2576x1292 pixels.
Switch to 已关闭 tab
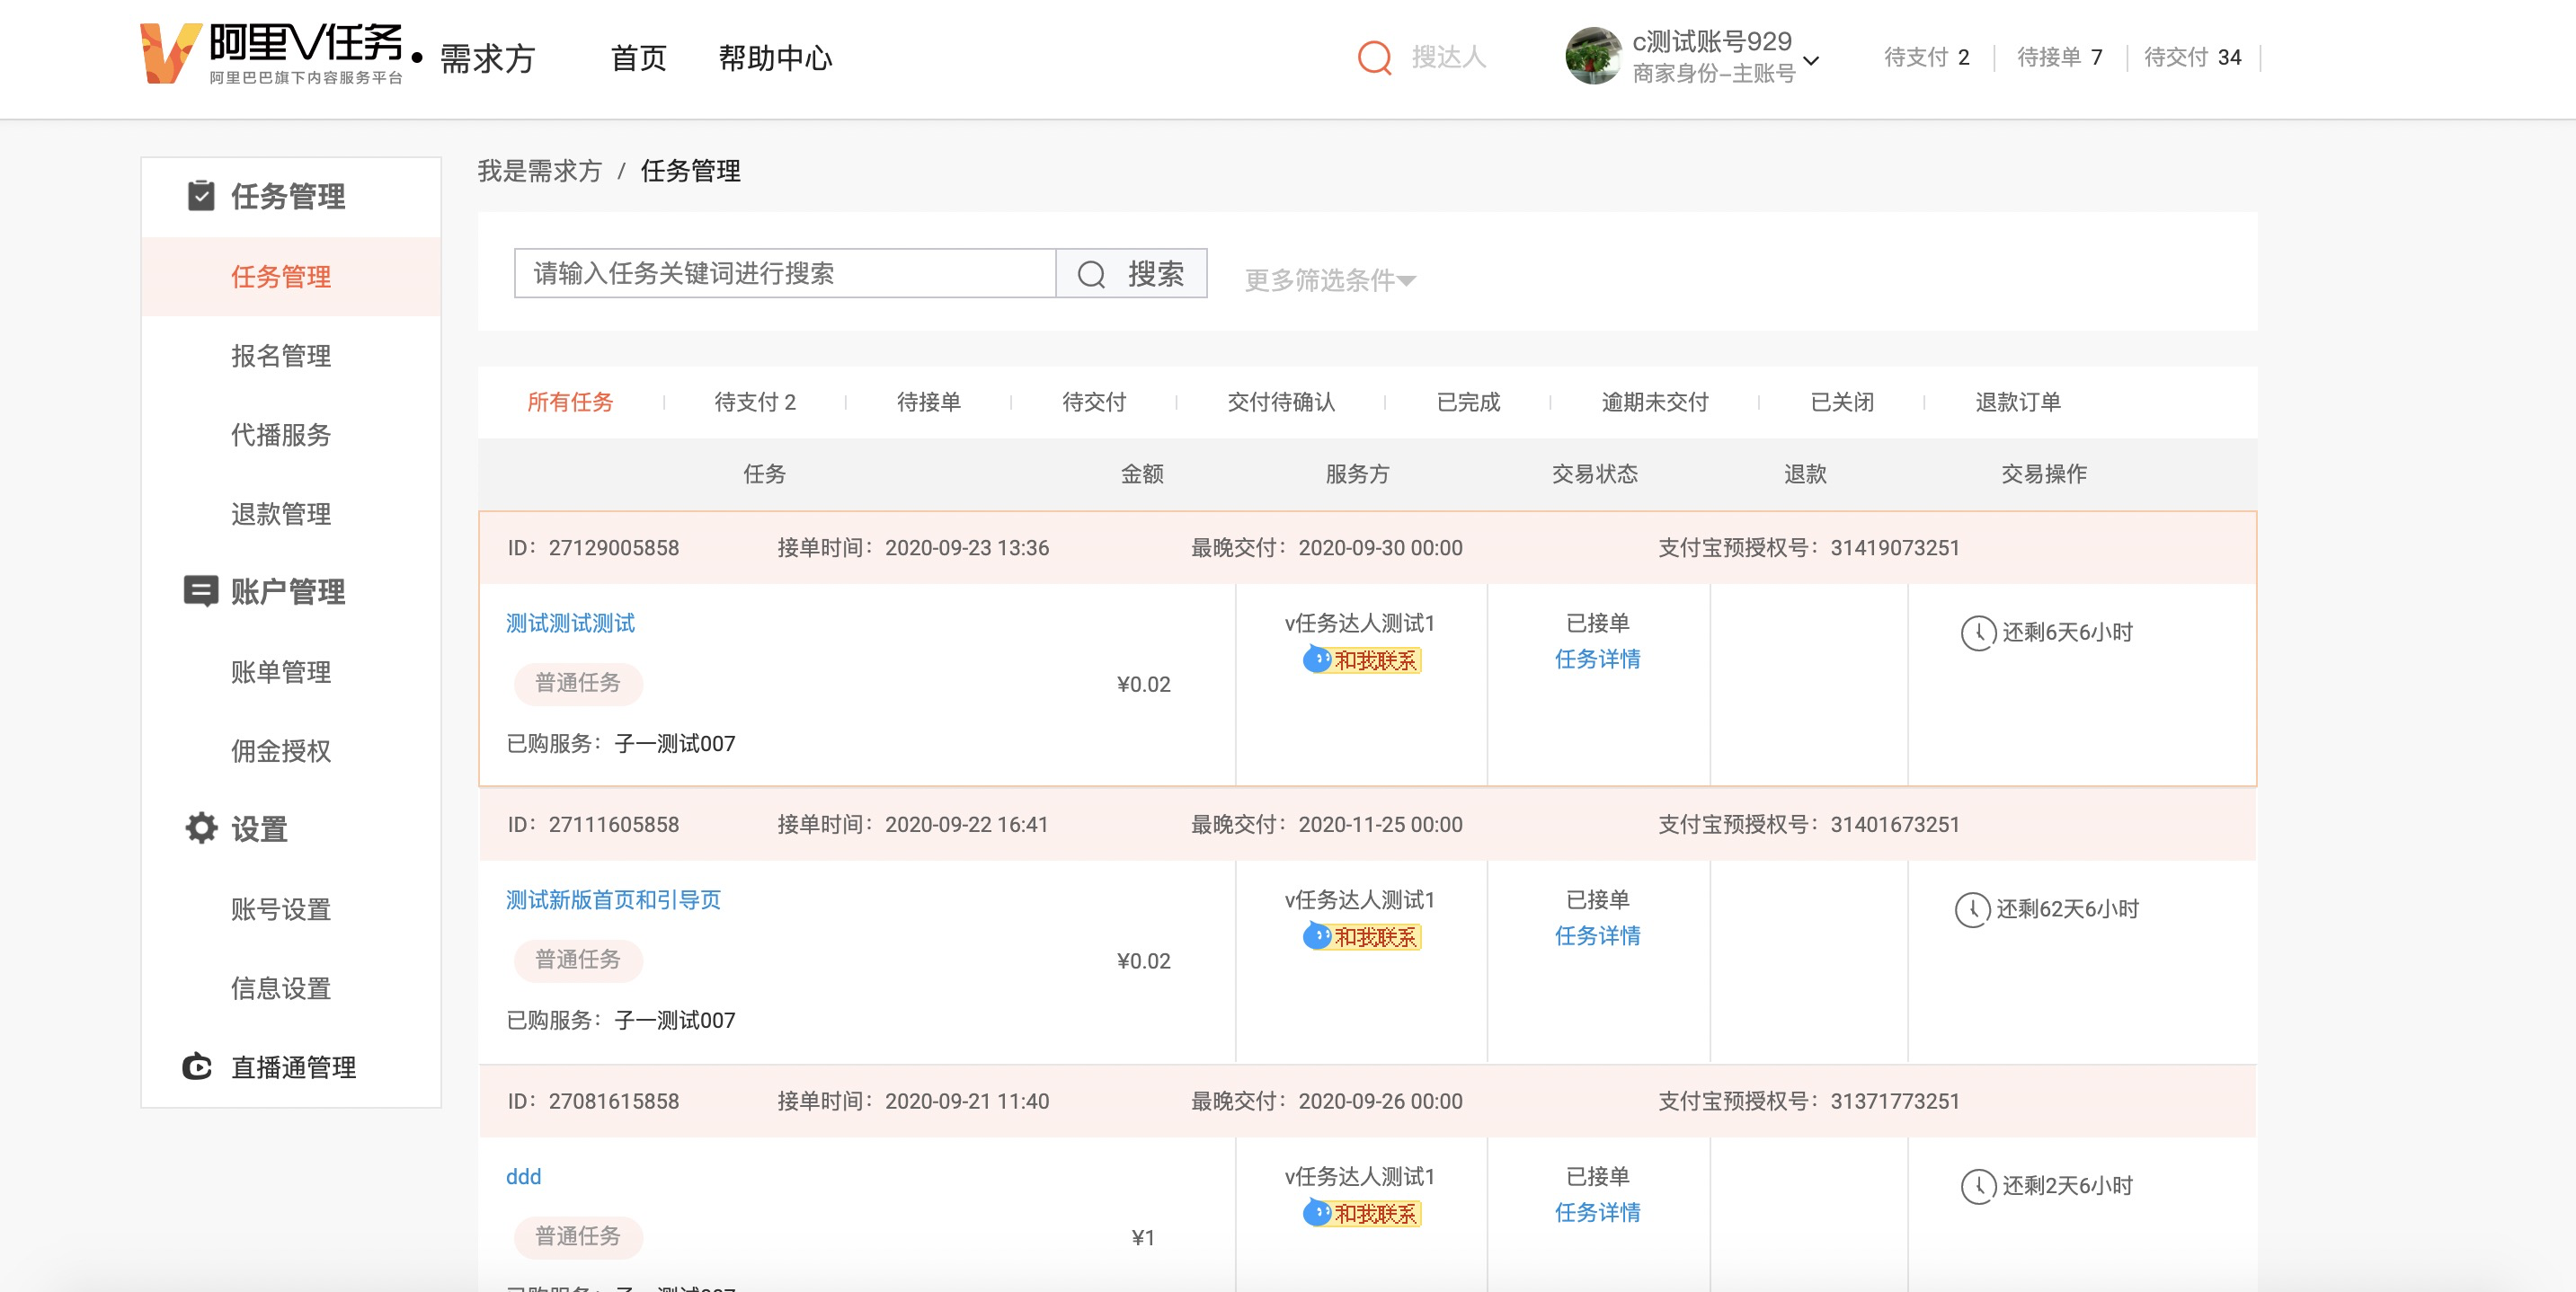pos(1842,402)
